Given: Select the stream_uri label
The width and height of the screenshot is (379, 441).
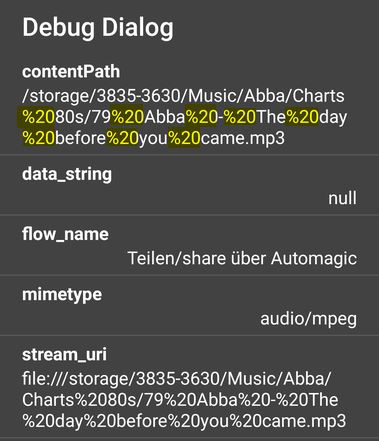Looking at the screenshot, I should click(64, 355).
